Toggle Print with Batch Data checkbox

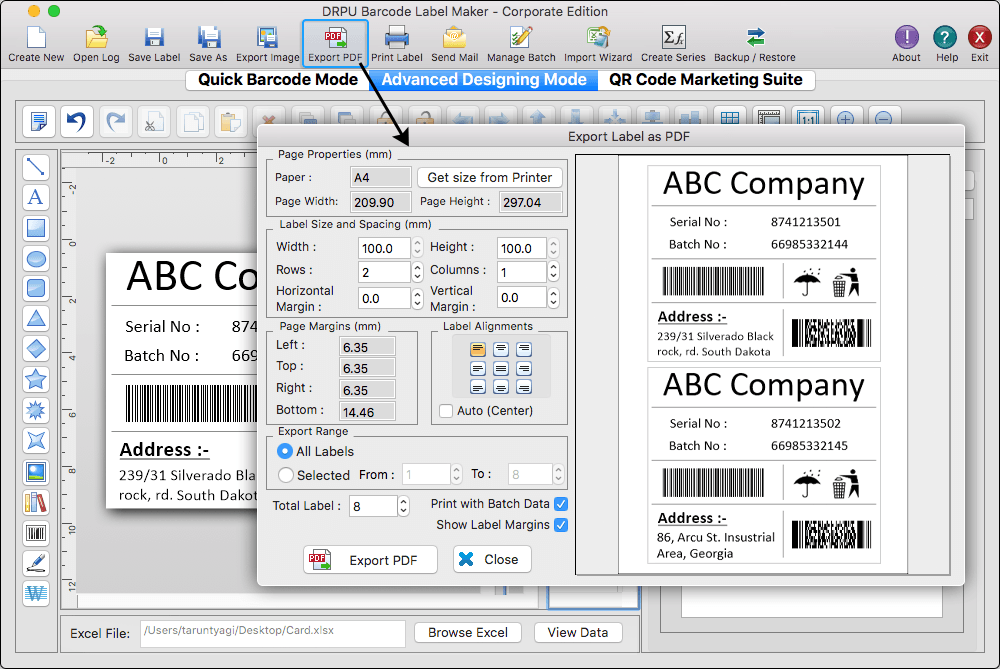tap(561, 504)
